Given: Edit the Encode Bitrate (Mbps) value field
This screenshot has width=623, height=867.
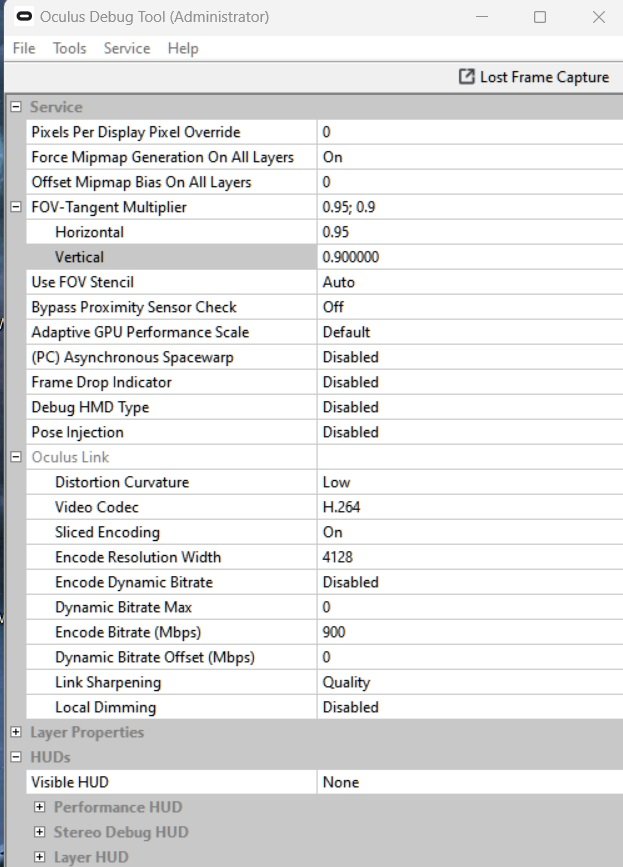Looking at the screenshot, I should coord(470,632).
